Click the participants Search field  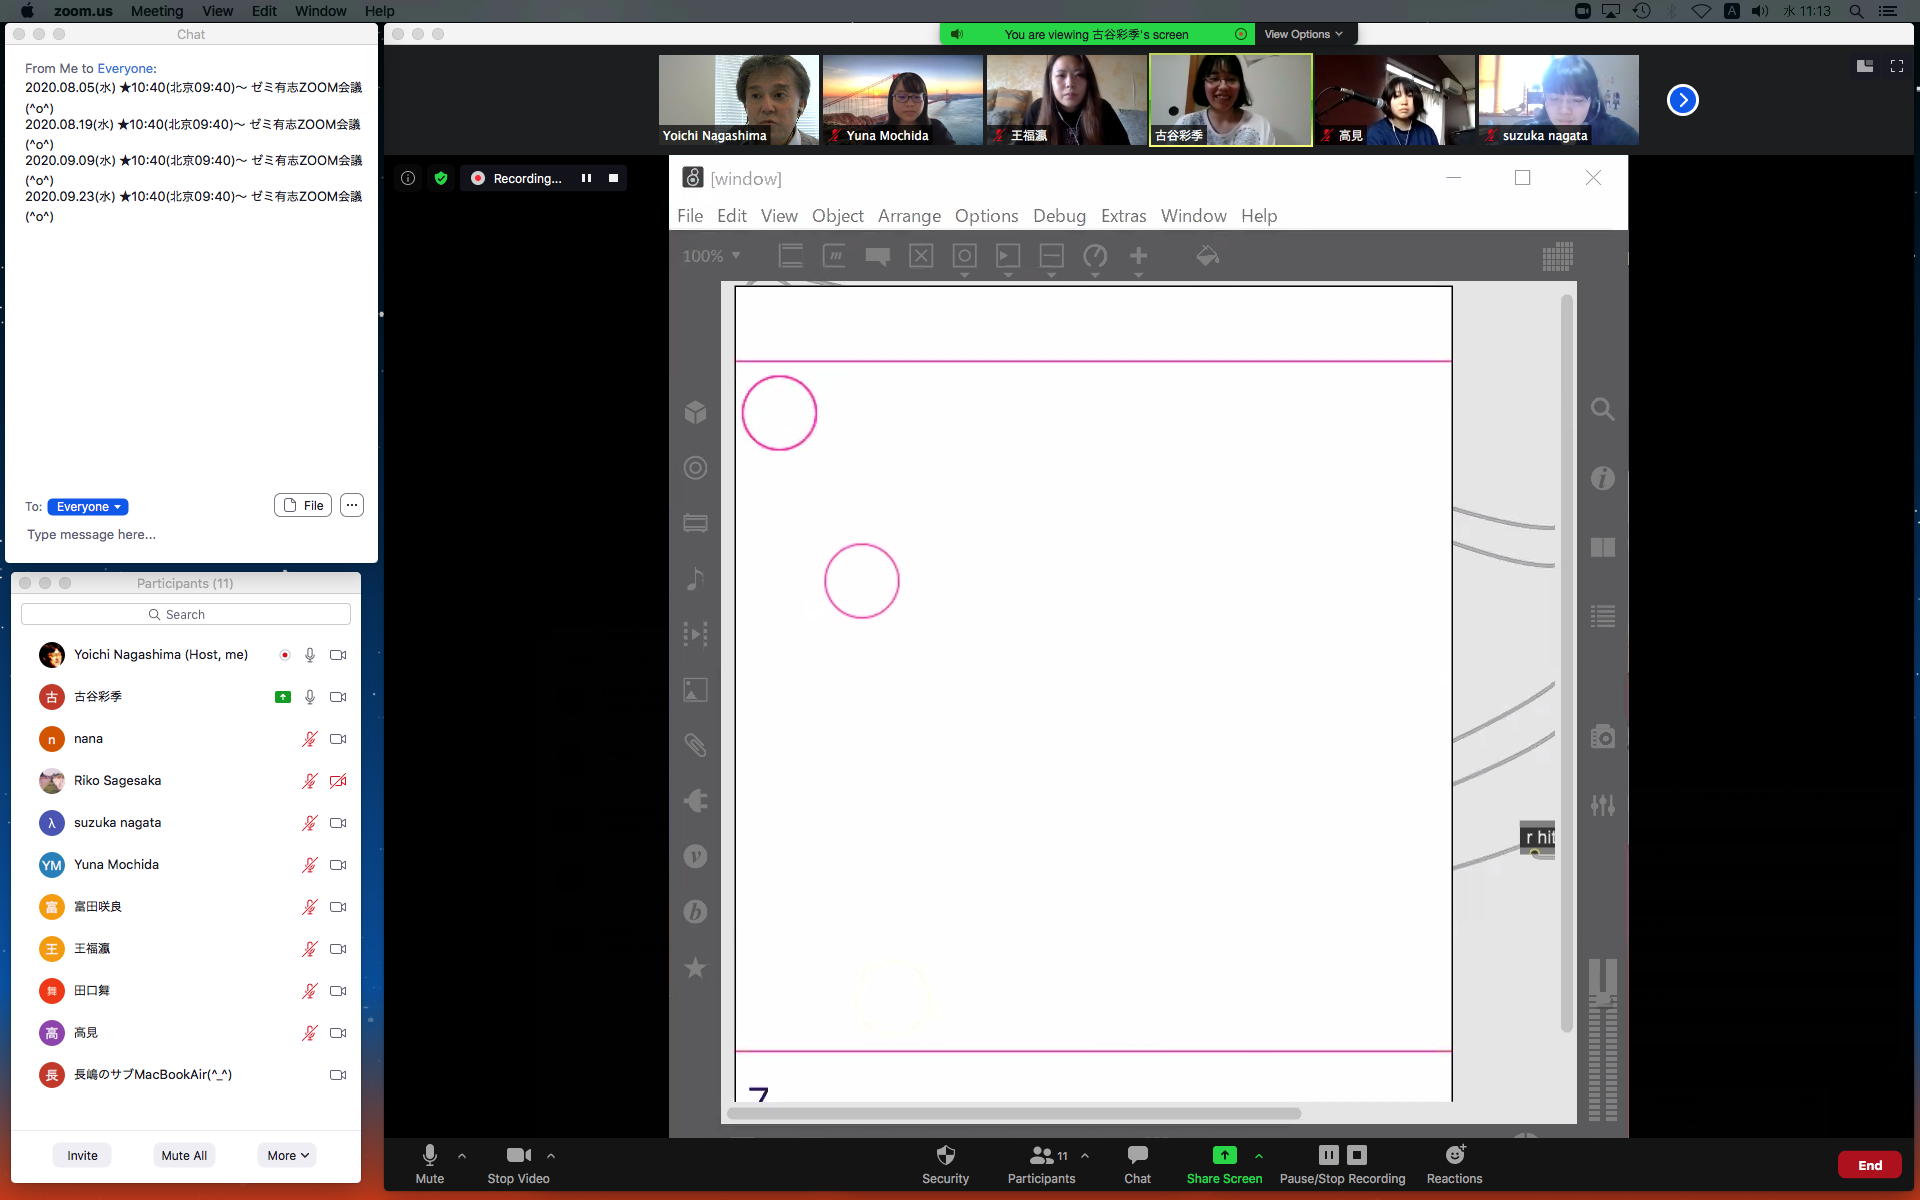tap(186, 614)
